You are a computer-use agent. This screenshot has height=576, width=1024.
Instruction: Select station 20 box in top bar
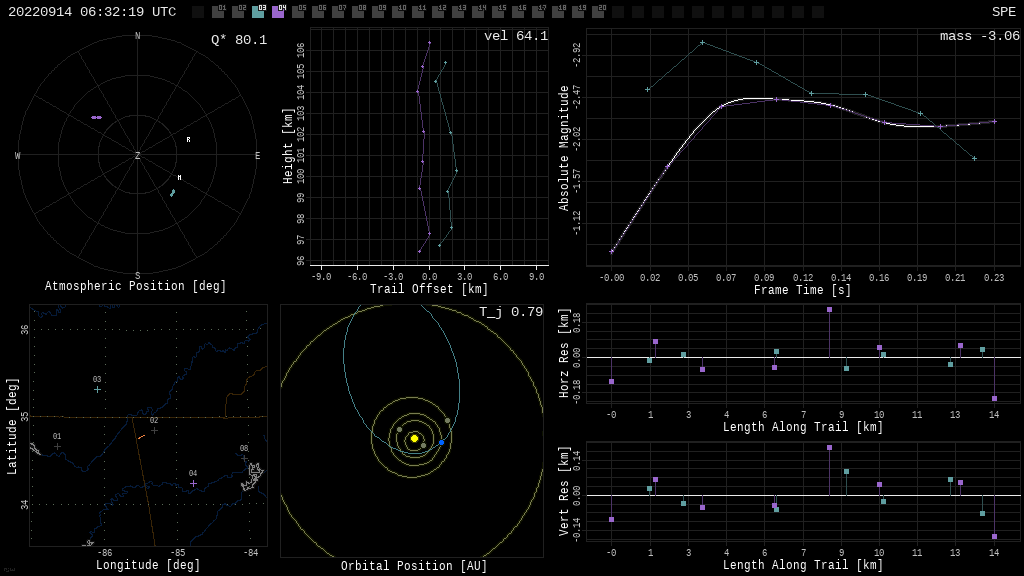pyautogui.click(x=598, y=12)
